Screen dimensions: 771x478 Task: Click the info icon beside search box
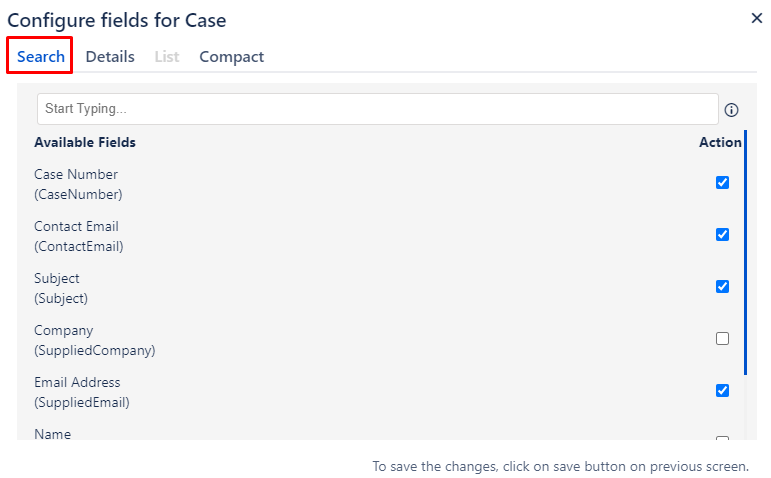pos(731,110)
